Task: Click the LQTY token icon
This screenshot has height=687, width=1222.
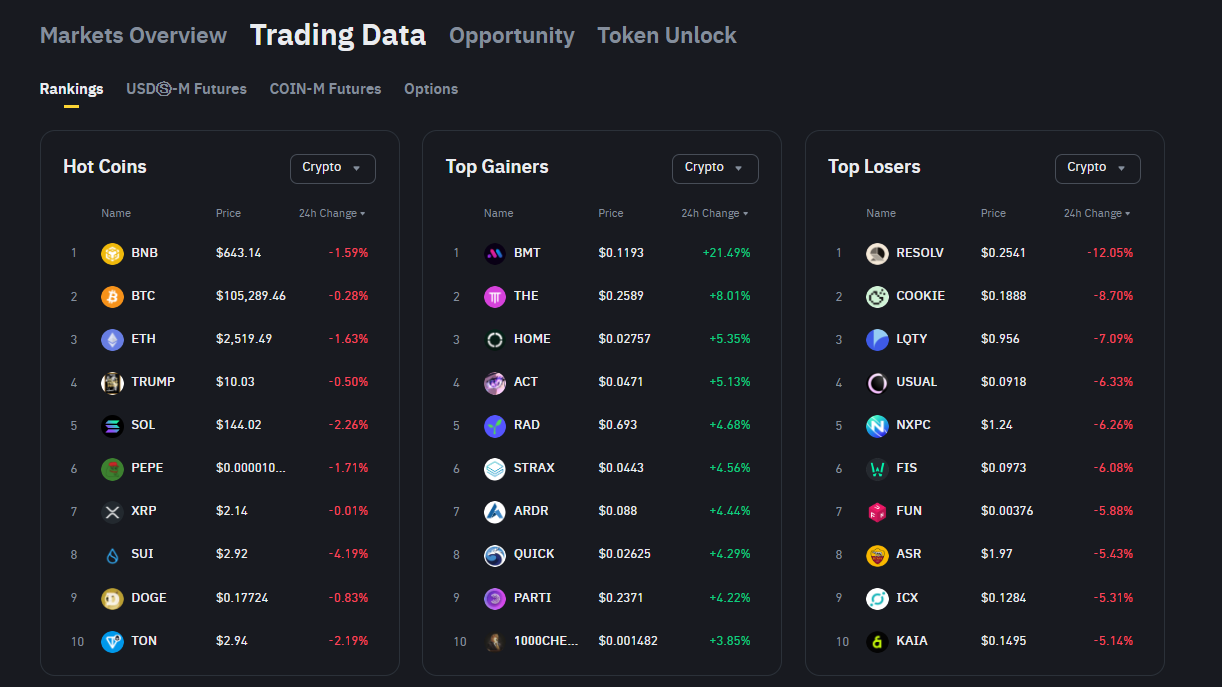Action: (x=877, y=340)
